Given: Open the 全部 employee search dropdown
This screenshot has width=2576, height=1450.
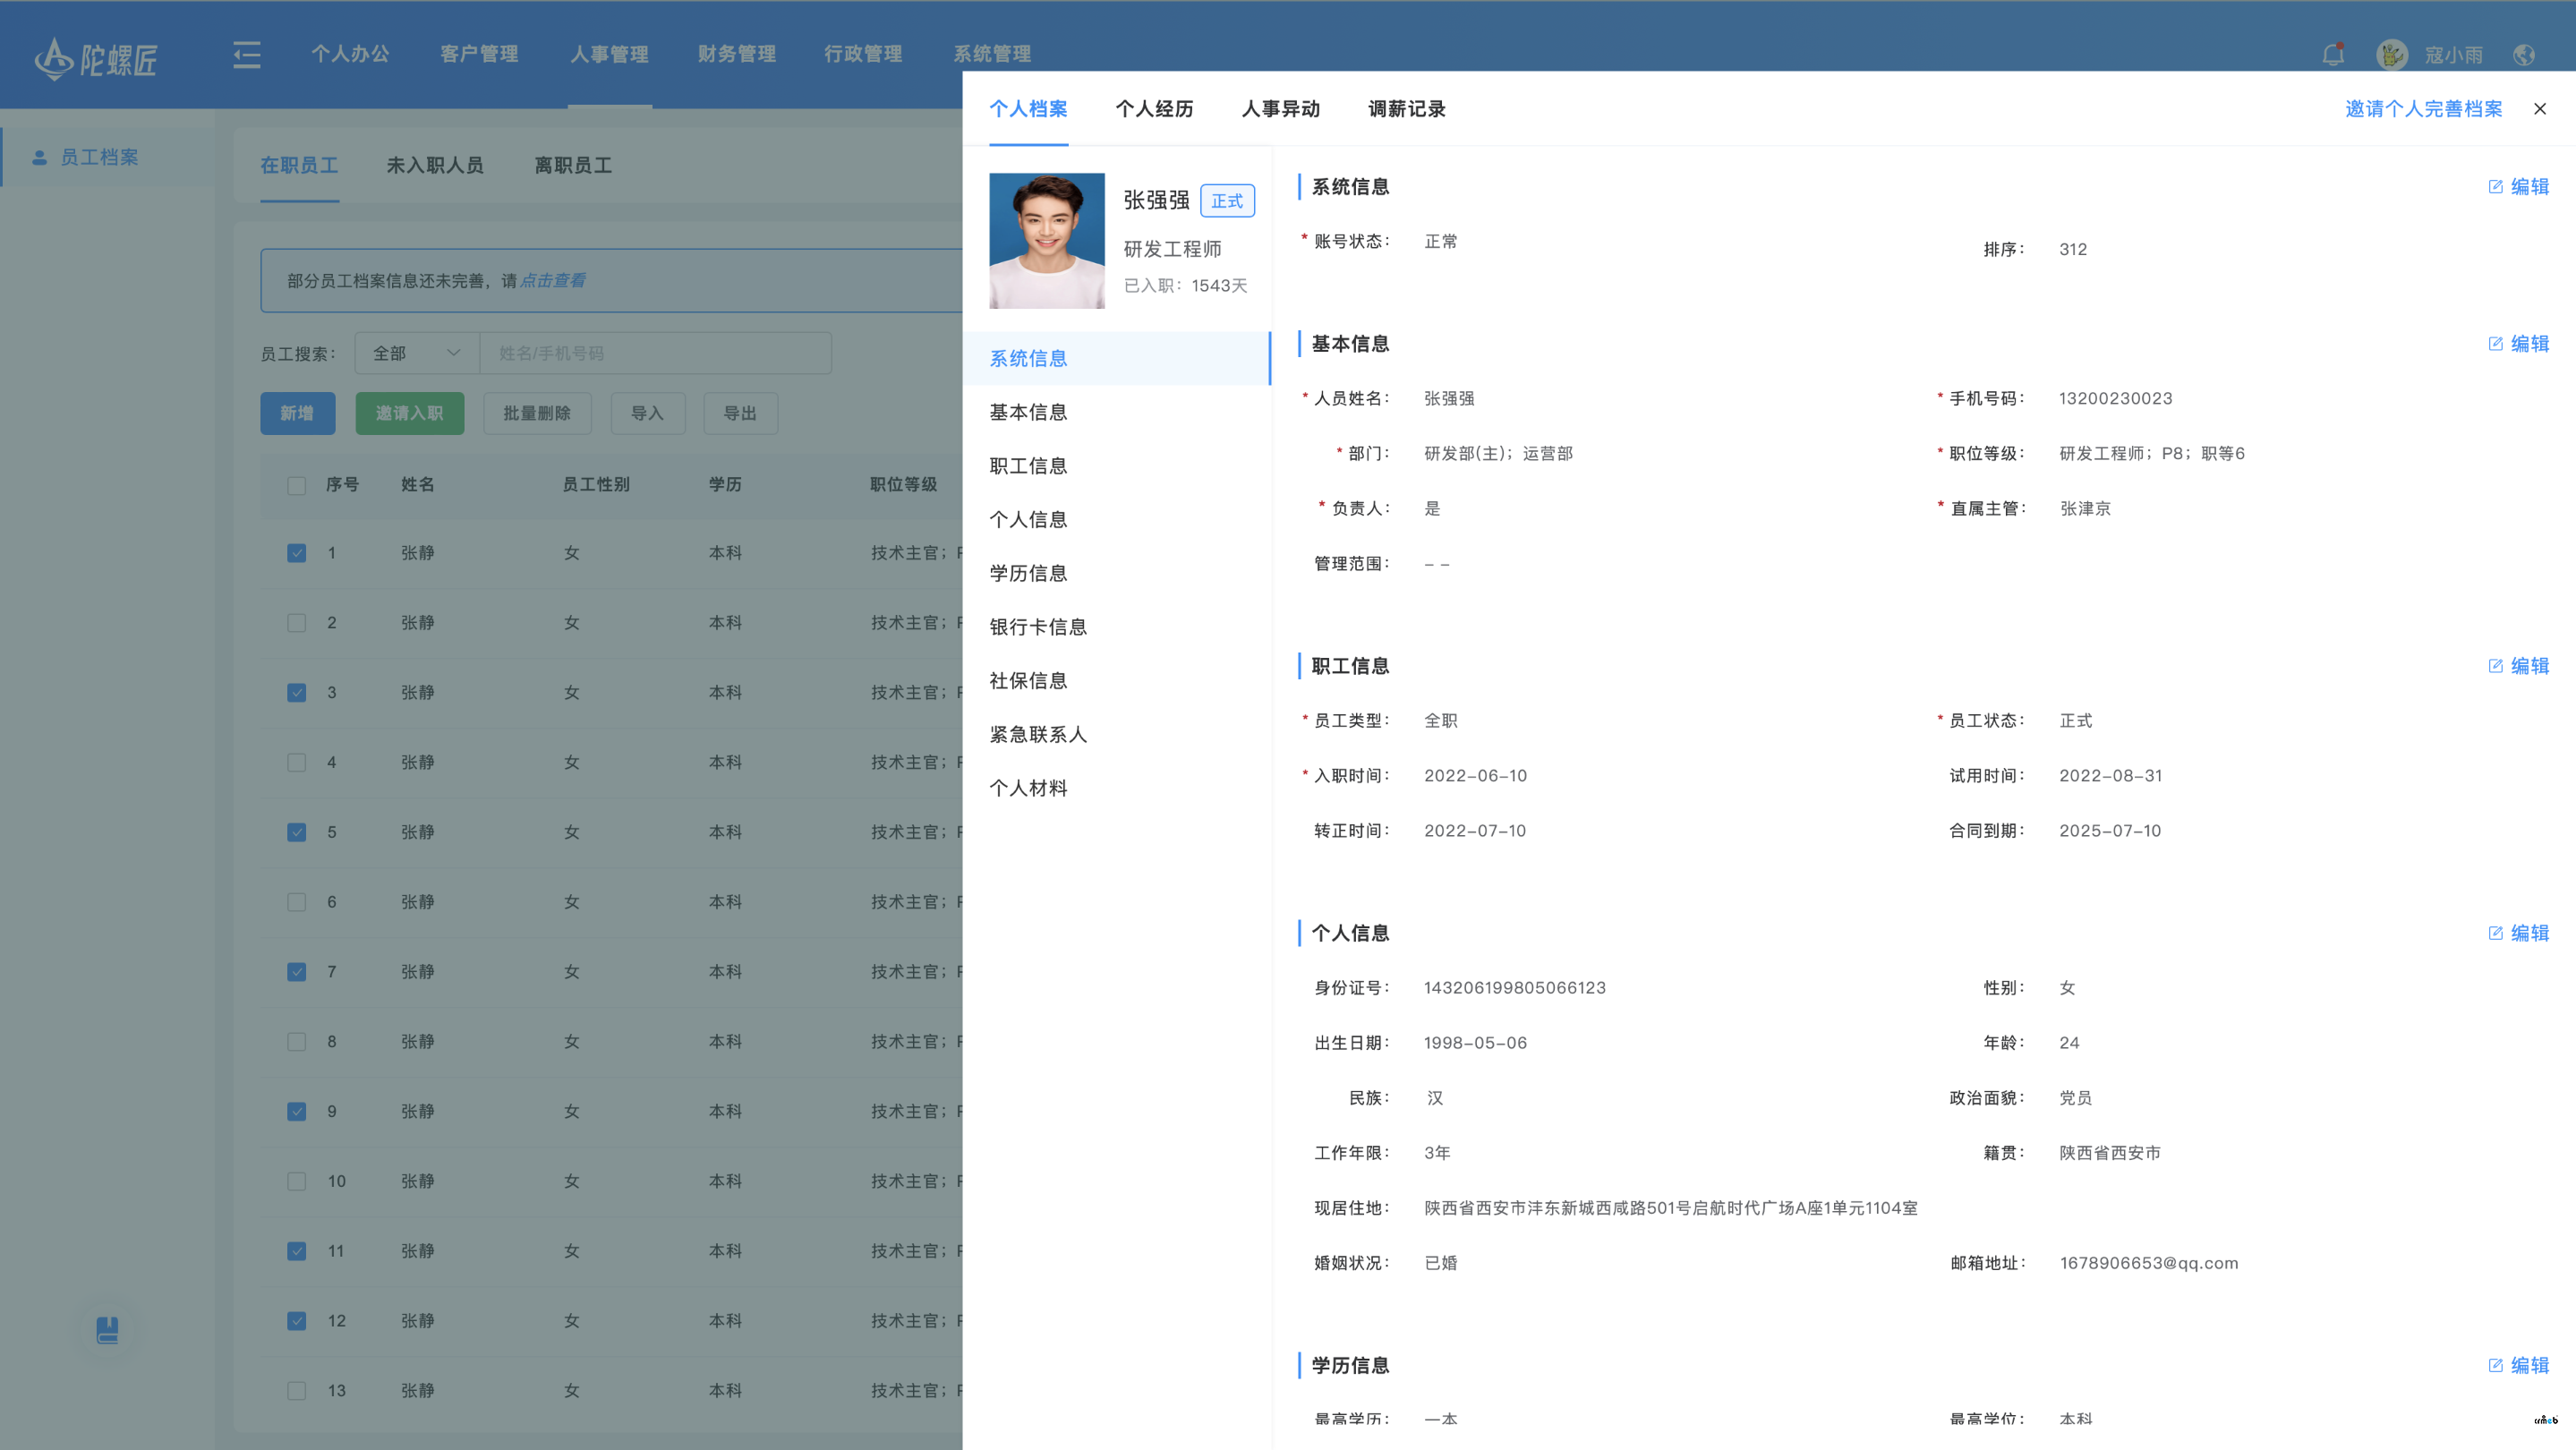Looking at the screenshot, I should 417,353.
